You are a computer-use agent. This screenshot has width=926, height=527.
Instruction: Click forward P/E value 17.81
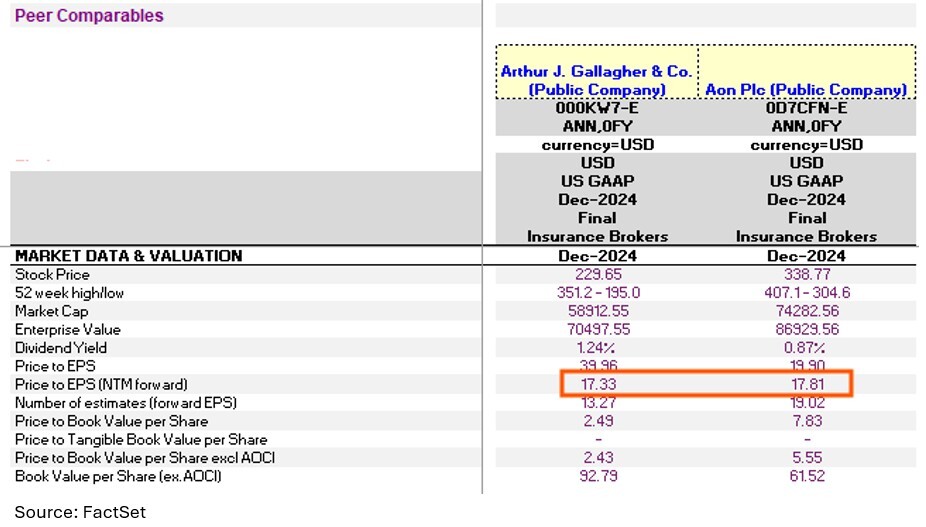807,385
